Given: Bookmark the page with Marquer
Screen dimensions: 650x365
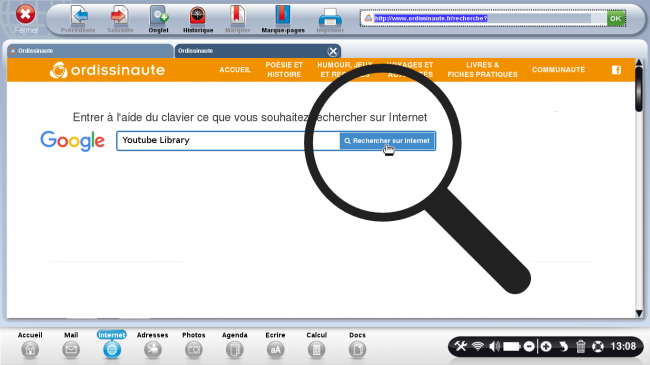Looking at the screenshot, I should [238, 19].
